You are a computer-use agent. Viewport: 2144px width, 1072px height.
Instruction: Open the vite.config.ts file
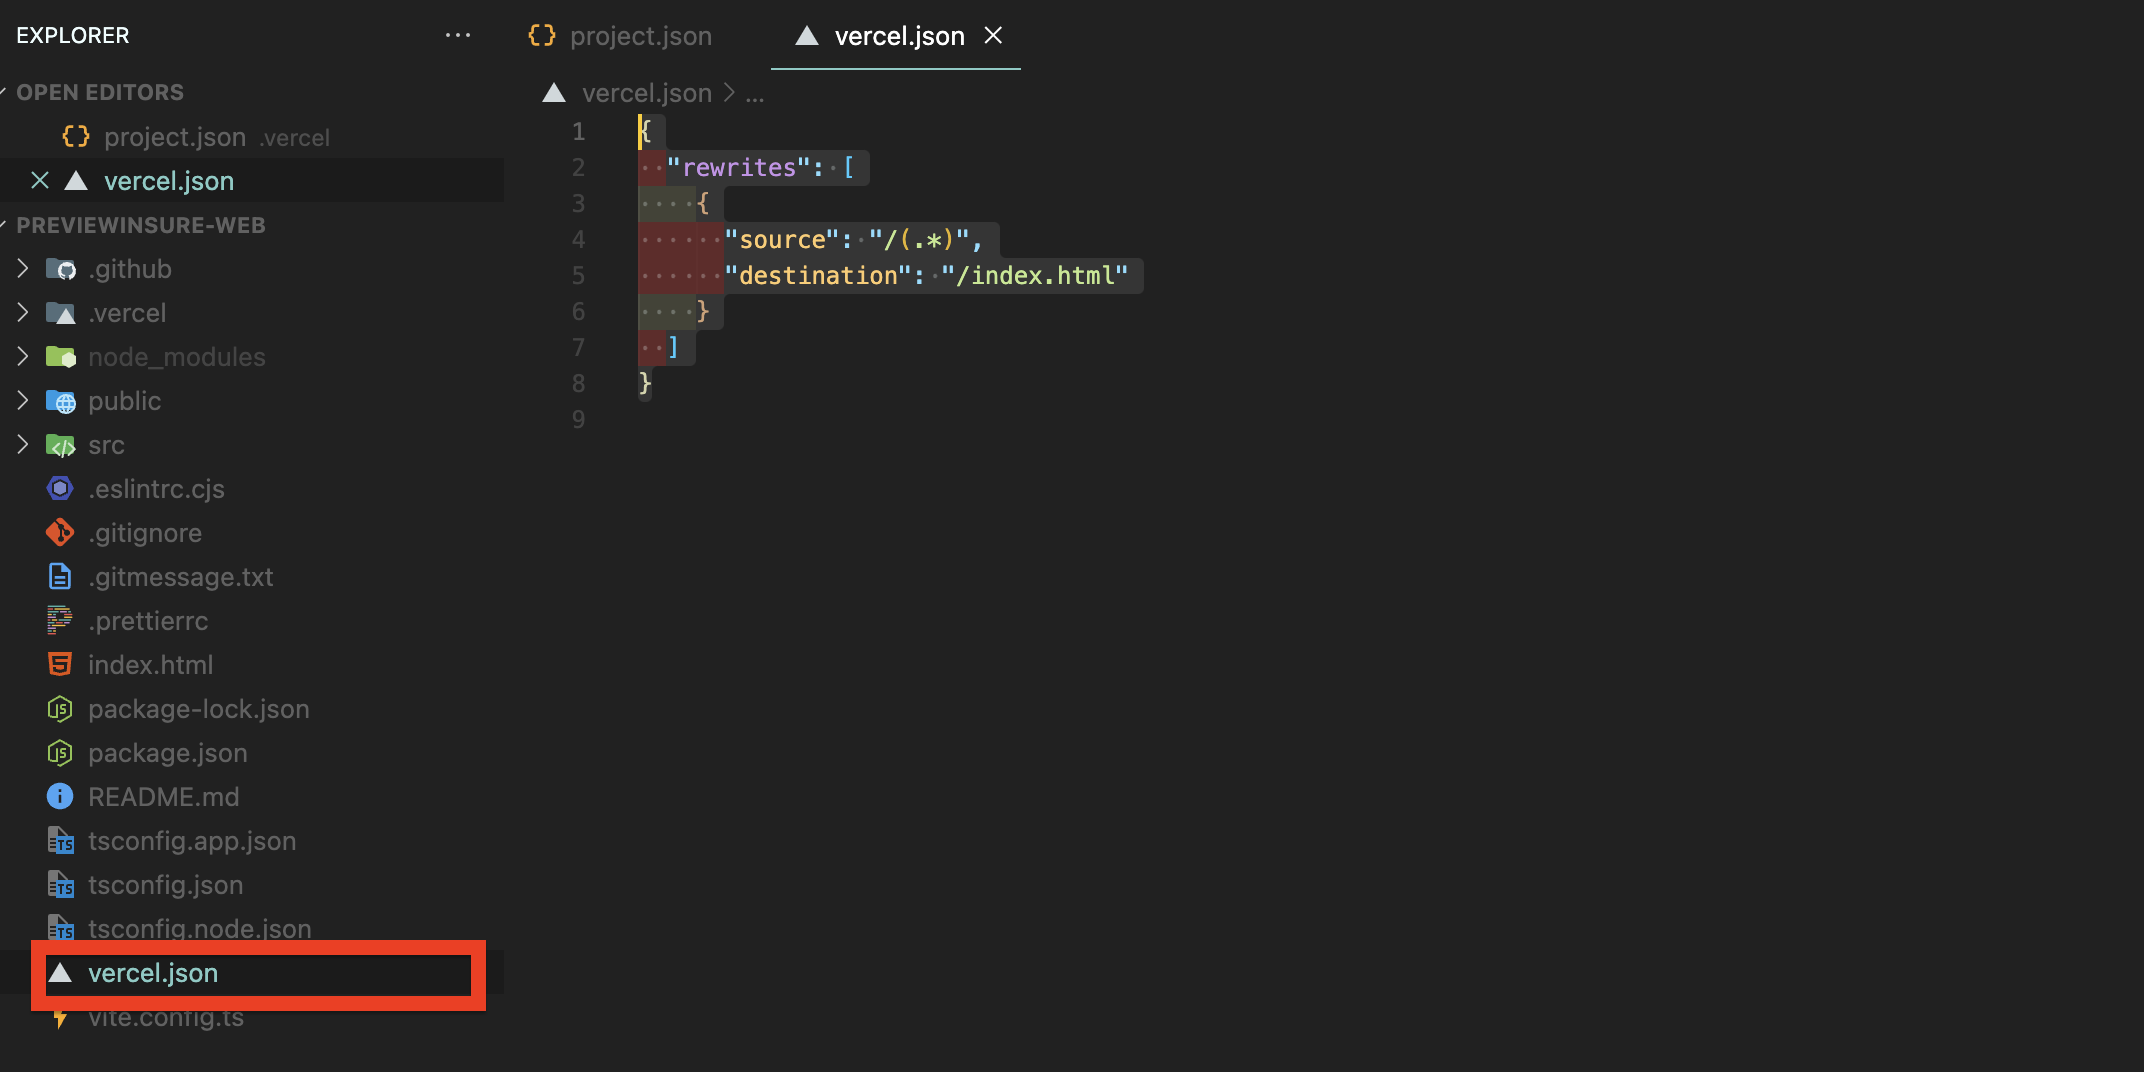tap(166, 1018)
